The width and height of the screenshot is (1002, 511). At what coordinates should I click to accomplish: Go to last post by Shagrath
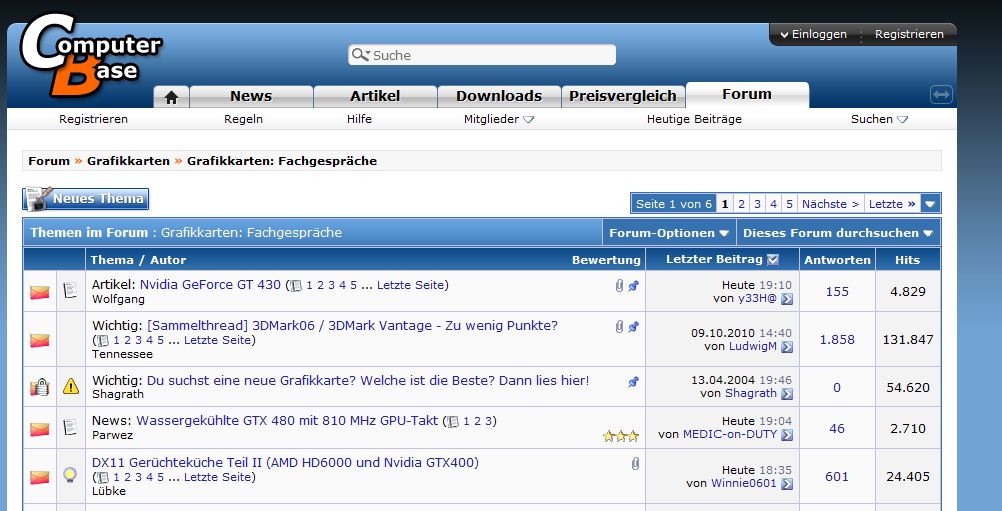pyautogui.click(x=787, y=394)
